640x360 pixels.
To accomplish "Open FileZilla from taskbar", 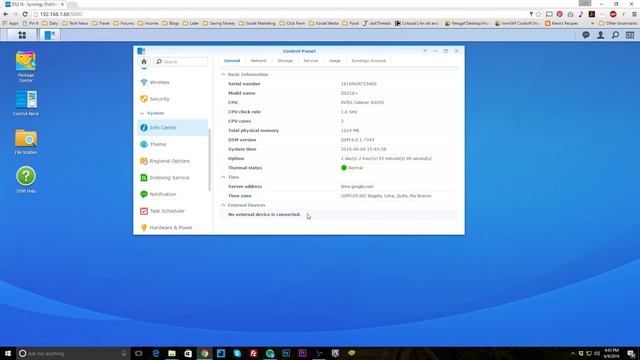I will [x=253, y=353].
